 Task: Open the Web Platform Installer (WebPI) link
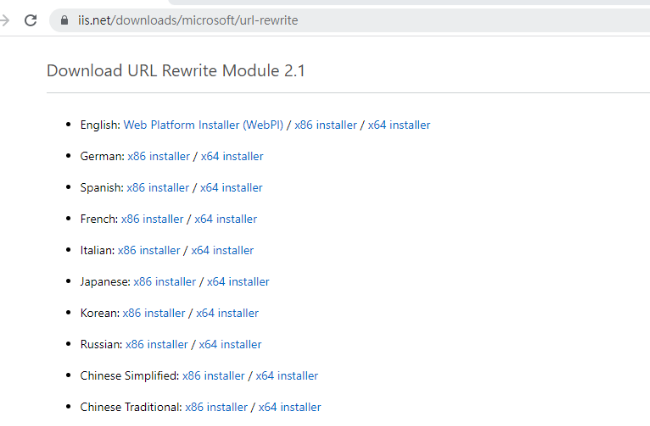pyautogui.click(x=203, y=125)
